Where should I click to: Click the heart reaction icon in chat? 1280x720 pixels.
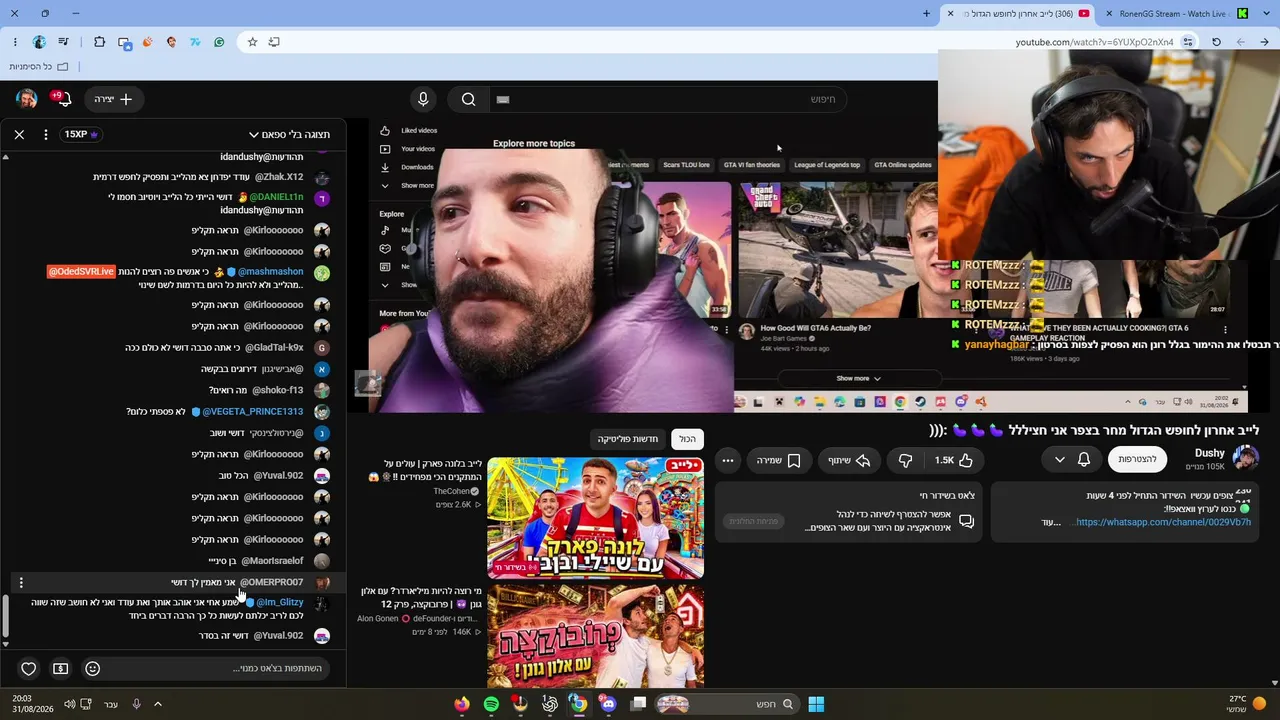coord(29,668)
